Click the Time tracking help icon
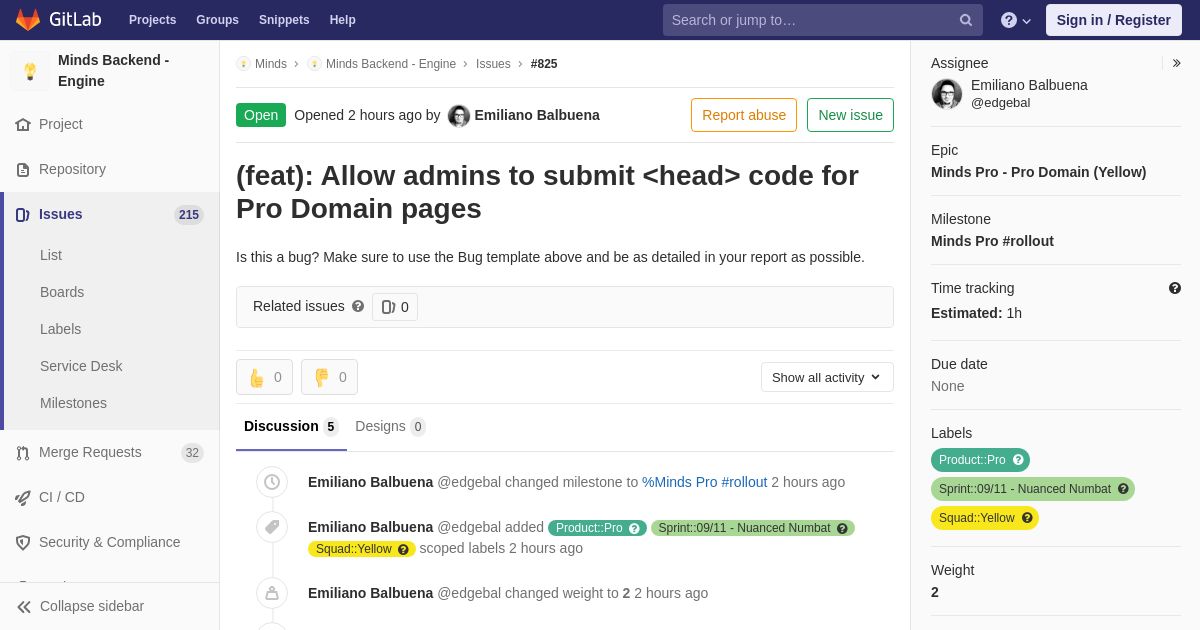1200x630 pixels. [1175, 288]
